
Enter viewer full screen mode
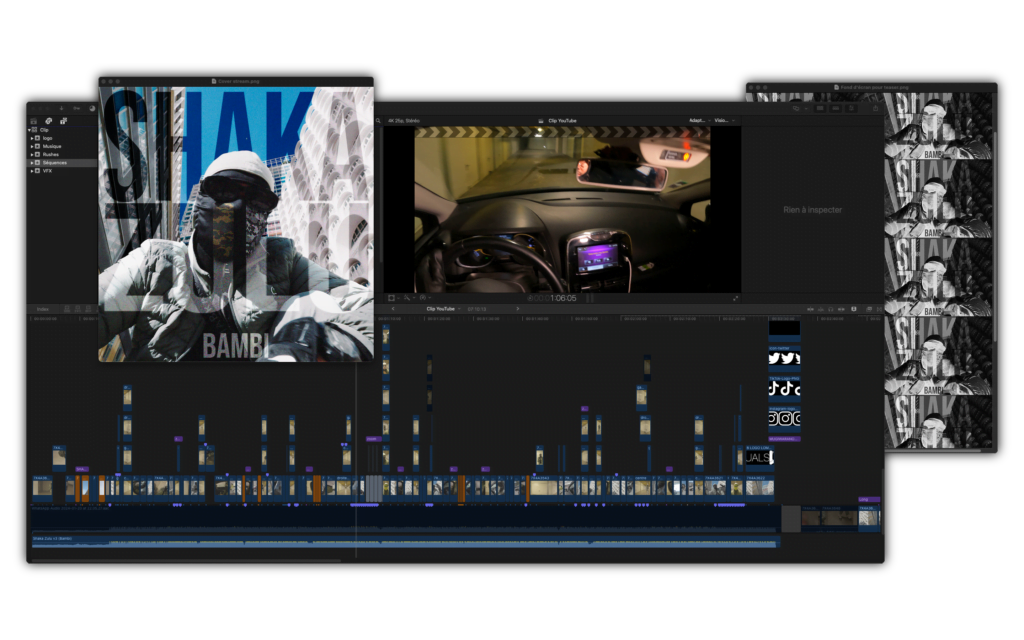click(736, 298)
